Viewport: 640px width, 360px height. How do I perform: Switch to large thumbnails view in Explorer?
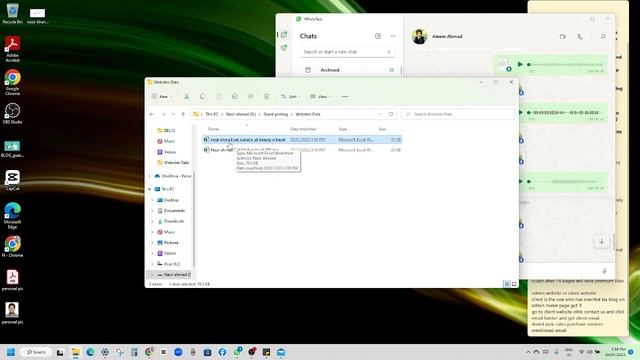(x=514, y=284)
